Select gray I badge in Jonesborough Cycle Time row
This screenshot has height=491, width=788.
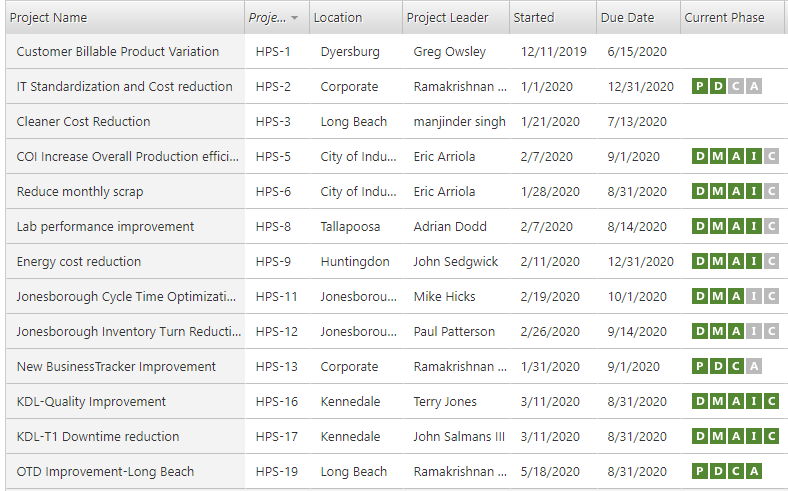pyautogui.click(x=754, y=296)
